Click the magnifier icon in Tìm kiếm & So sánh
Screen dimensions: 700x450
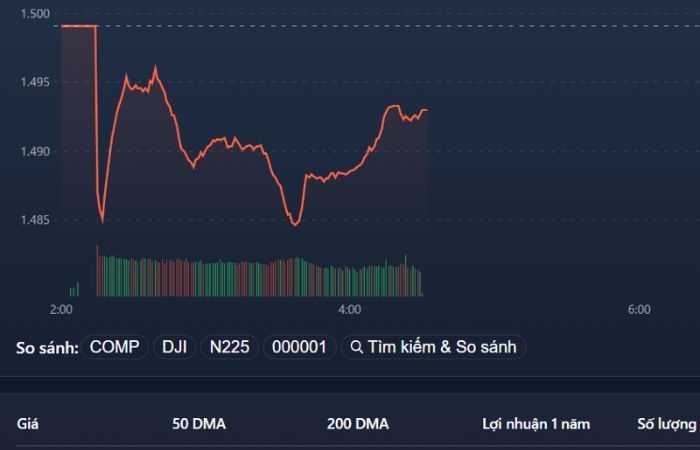[355, 347]
